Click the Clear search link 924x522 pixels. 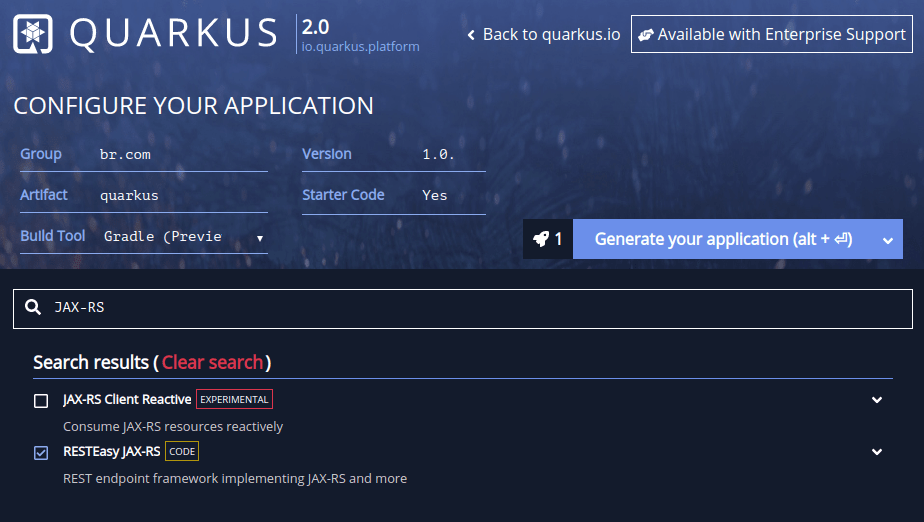coord(212,362)
